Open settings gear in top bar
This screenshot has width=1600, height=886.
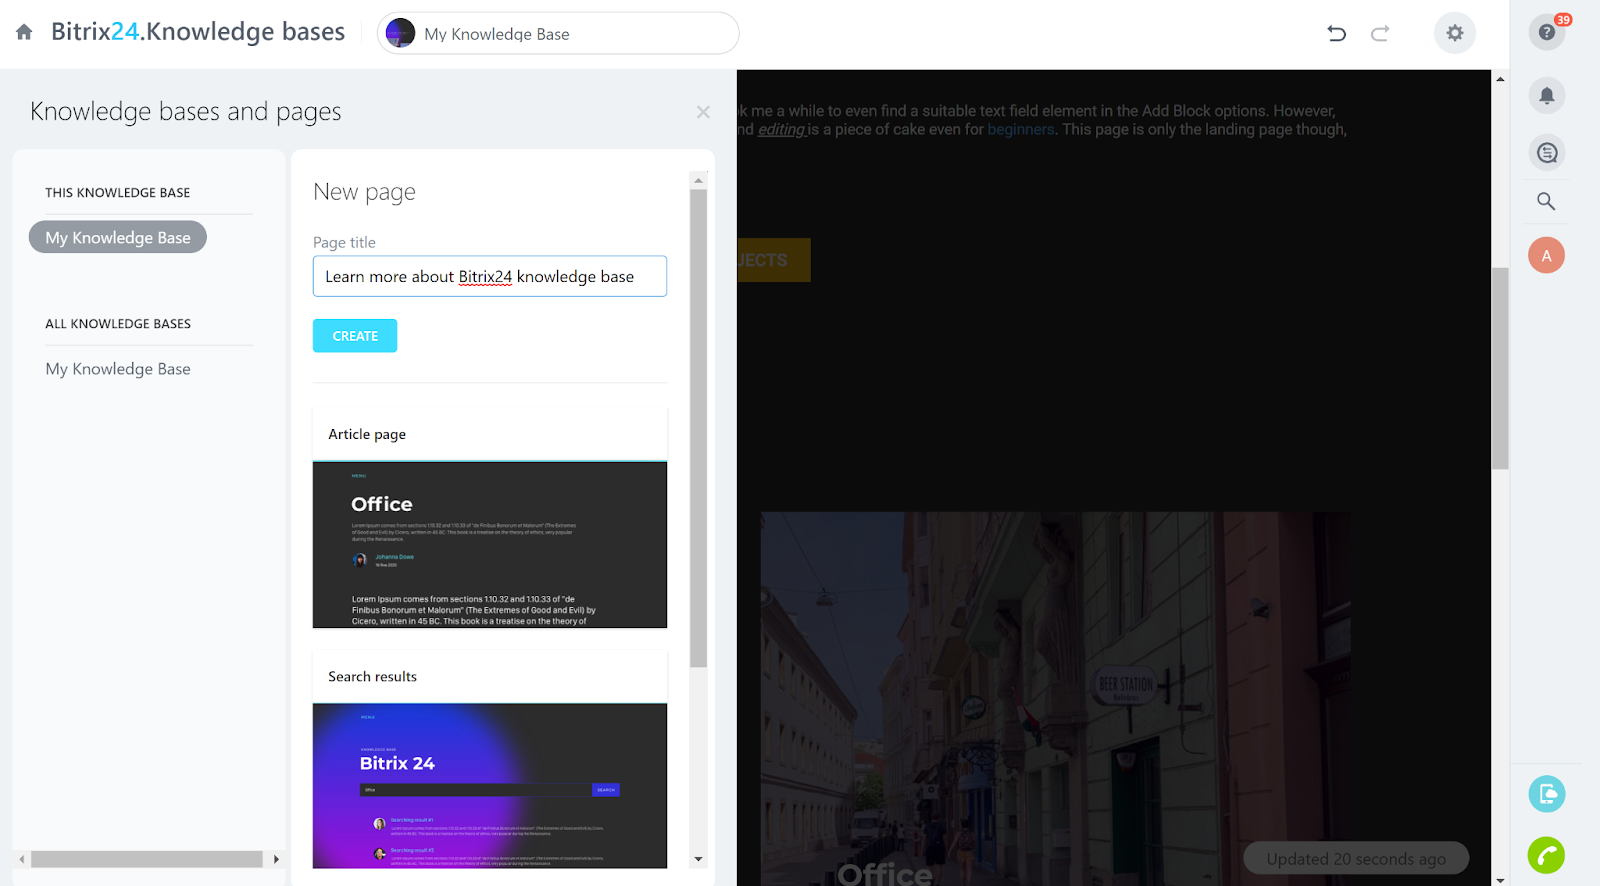click(1454, 33)
